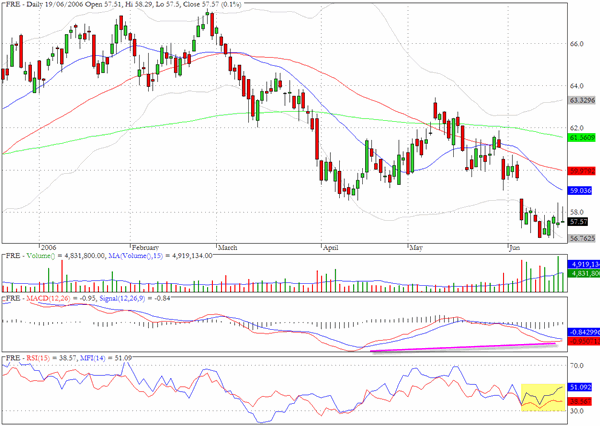Select the red -0.950713 MACD value tag

click(584, 341)
